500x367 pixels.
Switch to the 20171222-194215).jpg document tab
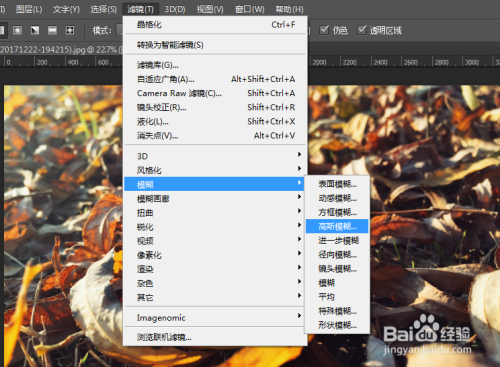[x=61, y=50]
